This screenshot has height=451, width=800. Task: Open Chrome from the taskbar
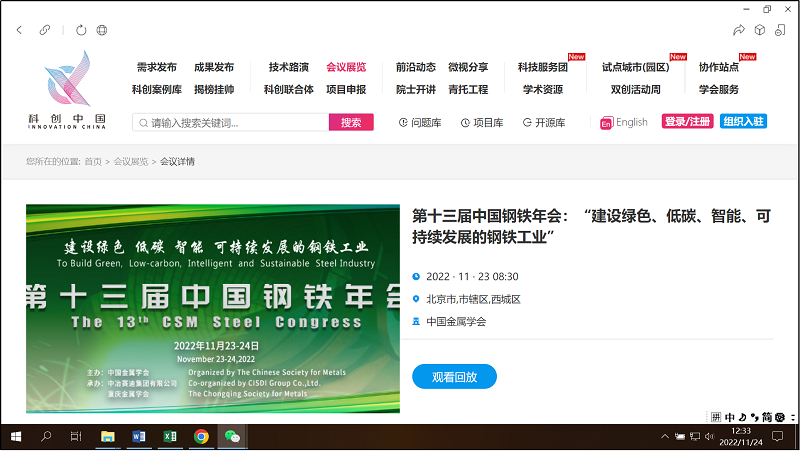(x=202, y=437)
